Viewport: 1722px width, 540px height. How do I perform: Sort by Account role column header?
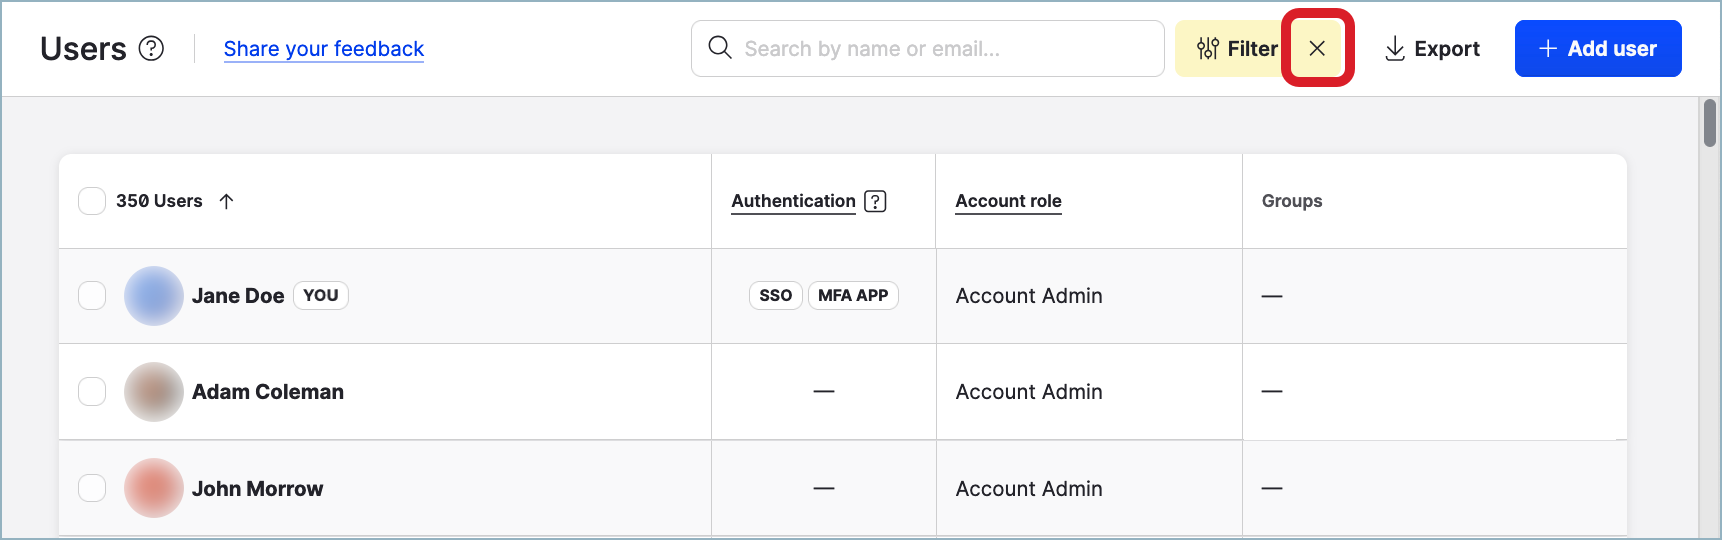[1008, 201]
